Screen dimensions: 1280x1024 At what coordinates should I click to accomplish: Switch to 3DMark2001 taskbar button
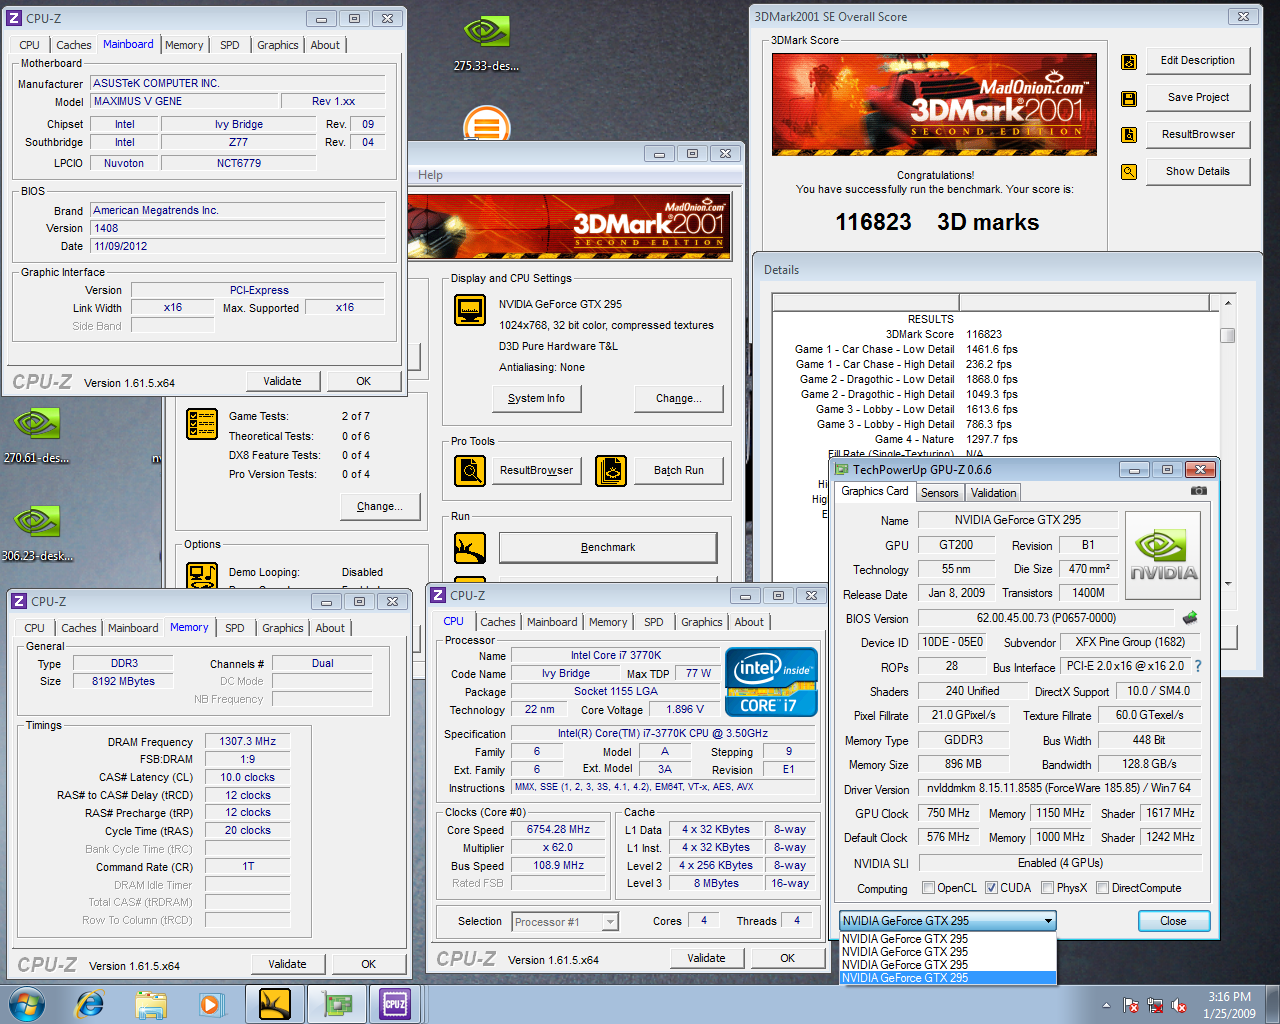coord(274,1004)
